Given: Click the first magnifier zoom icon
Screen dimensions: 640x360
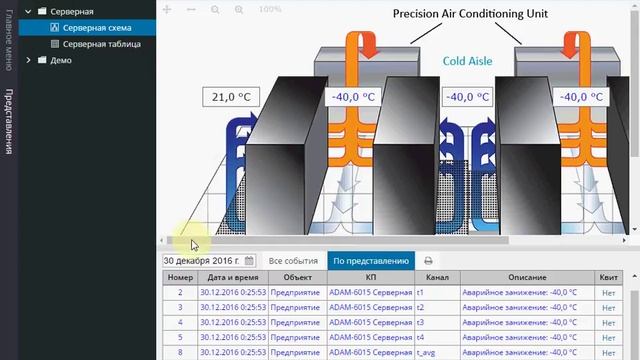Looking at the screenshot, I should click(215, 9).
